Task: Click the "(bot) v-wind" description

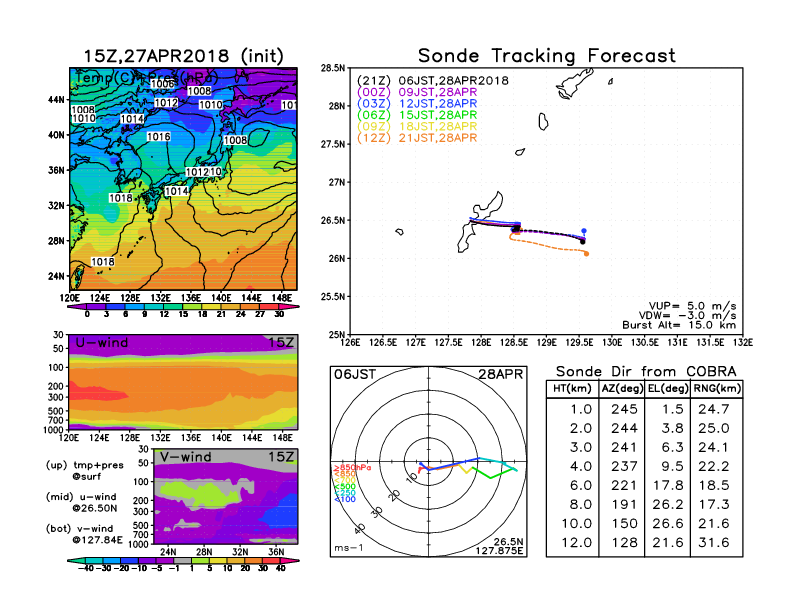Action: [79, 529]
